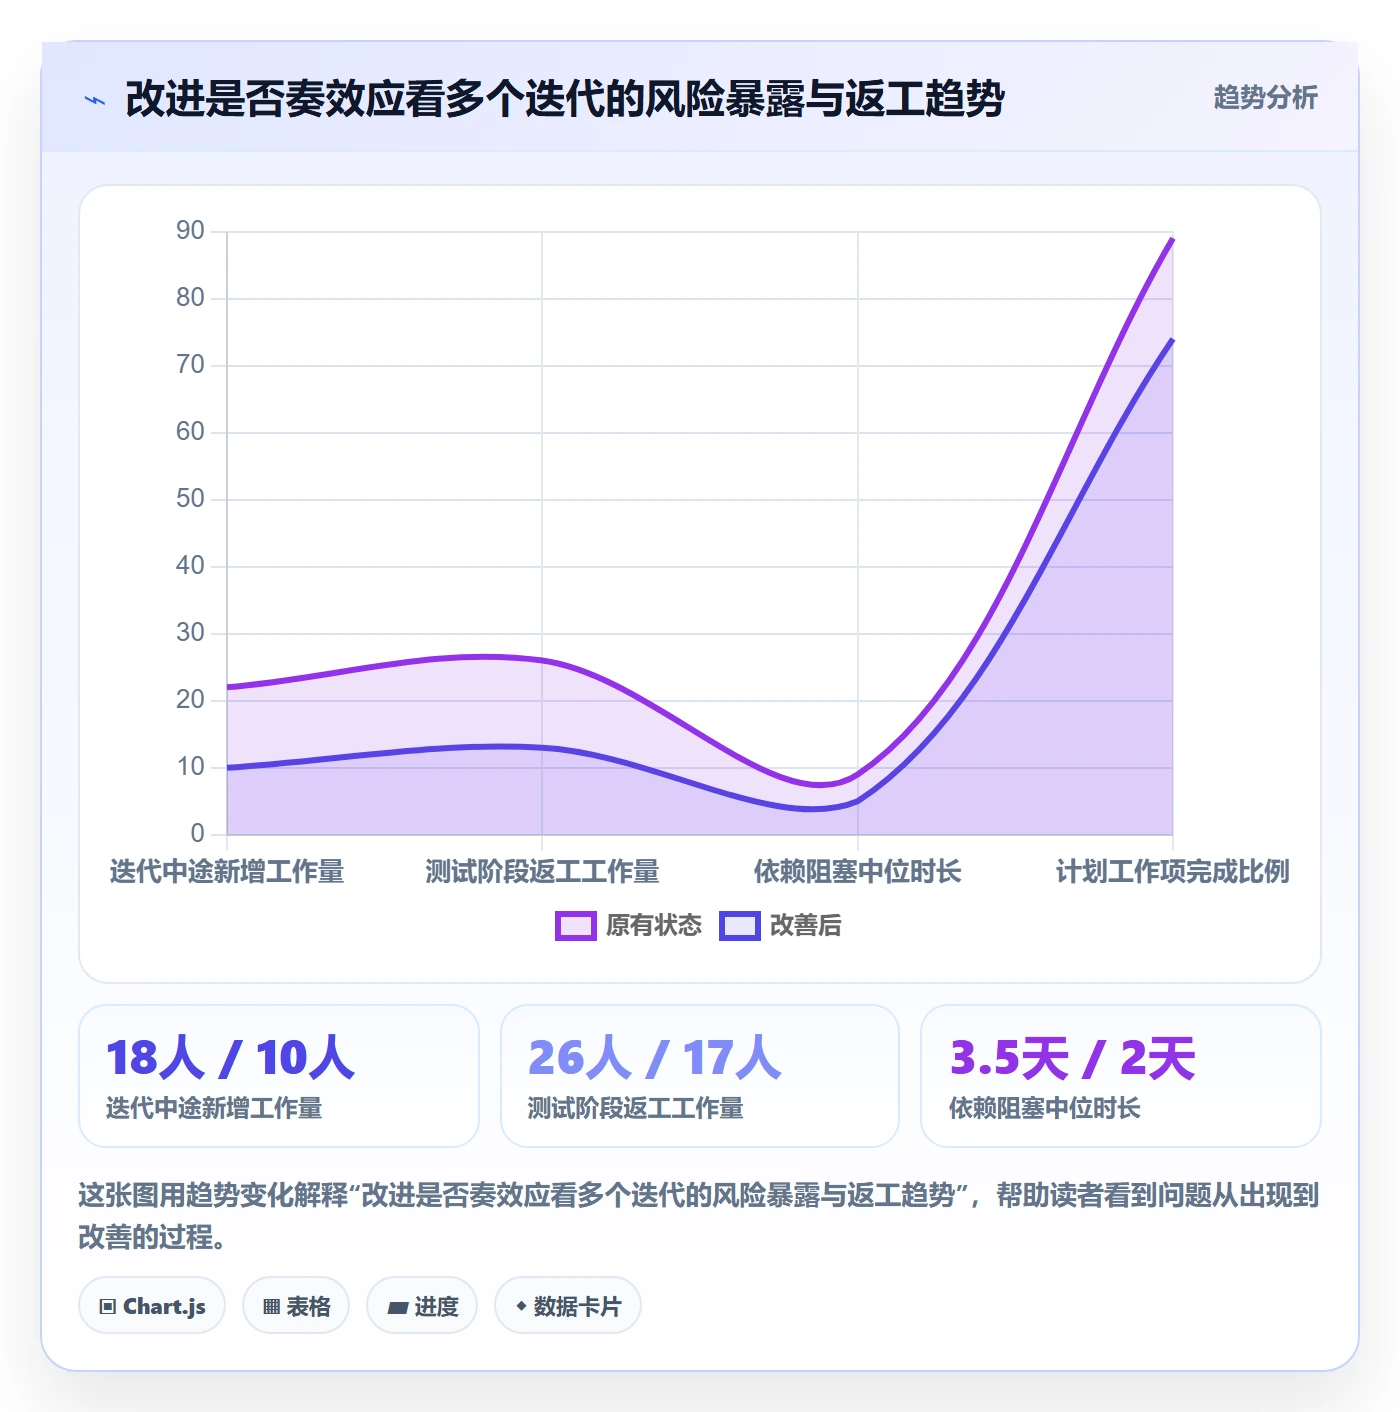Click the 3.5天 / 2天 value

pyautogui.click(x=1072, y=1058)
